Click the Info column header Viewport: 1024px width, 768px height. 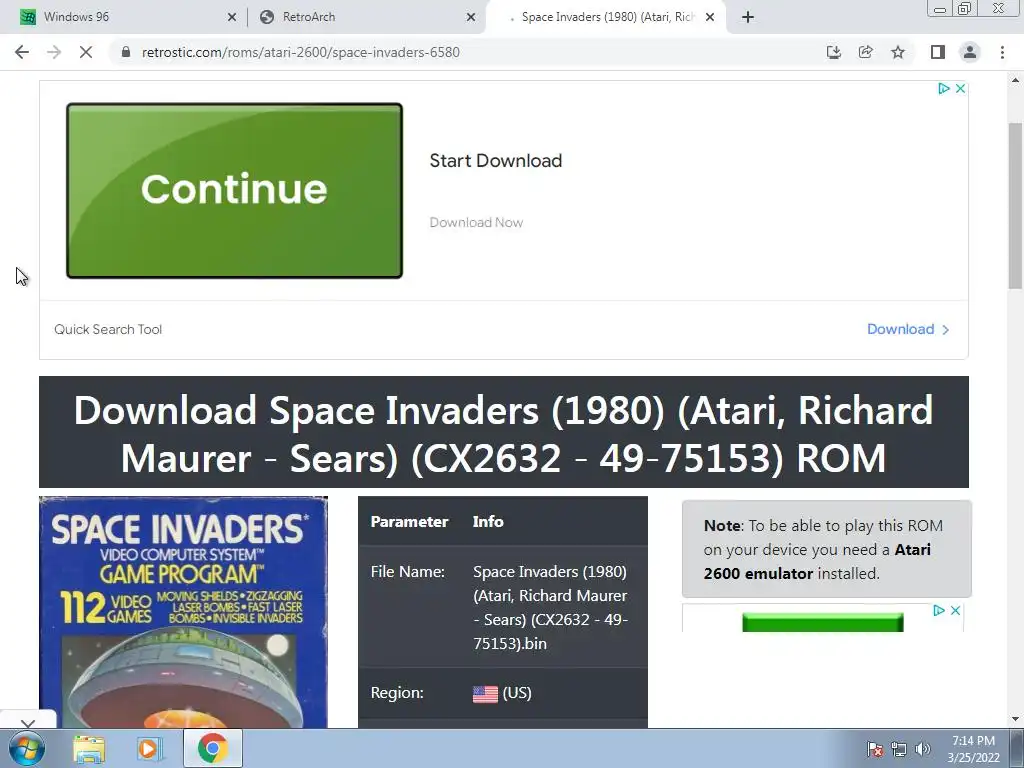pyautogui.click(x=488, y=522)
